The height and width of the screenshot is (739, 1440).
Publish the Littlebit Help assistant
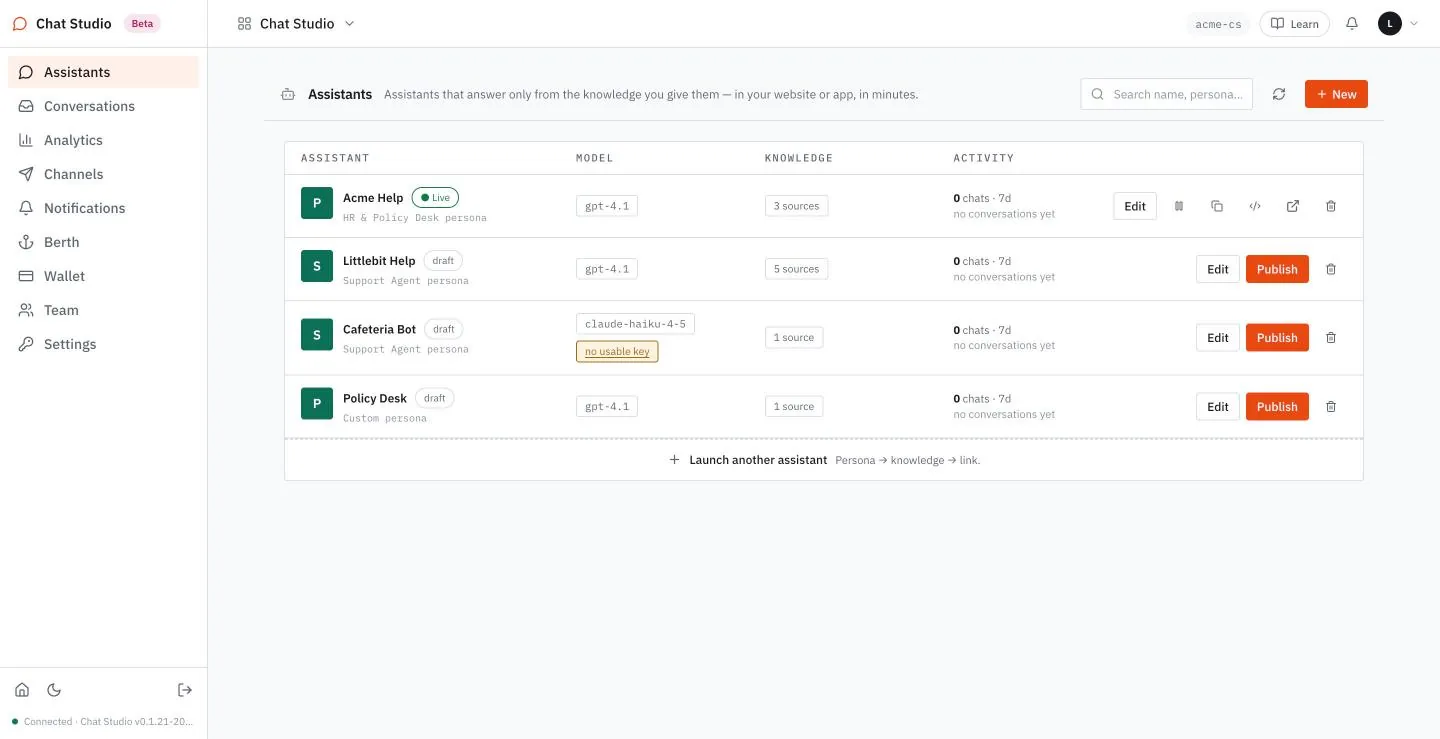click(1277, 269)
